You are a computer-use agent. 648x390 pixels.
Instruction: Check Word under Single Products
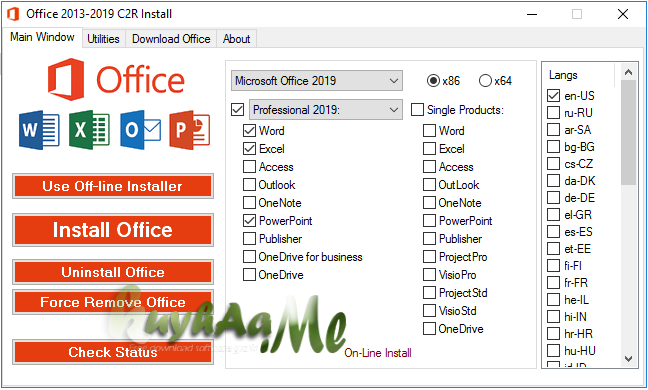(429, 131)
